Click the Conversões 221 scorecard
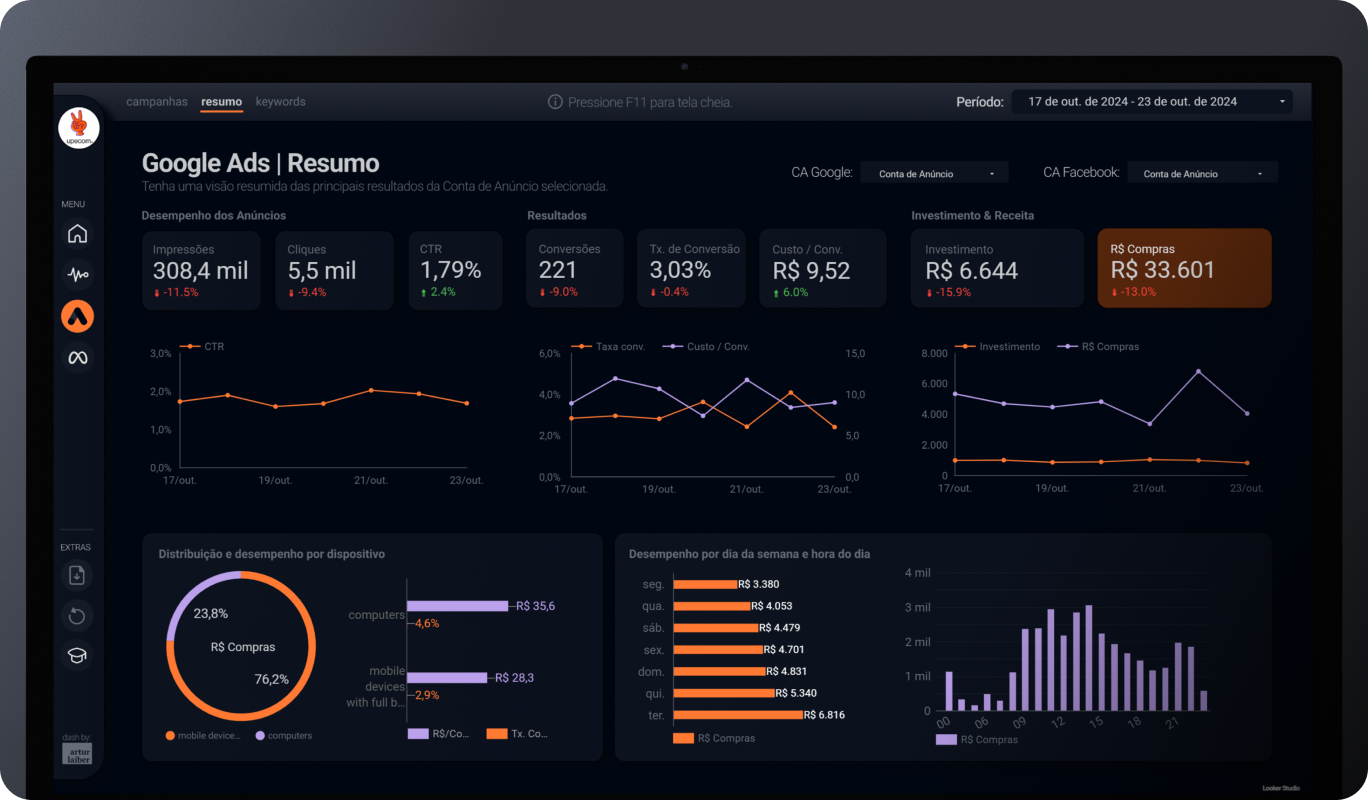The image size is (1368, 800). pyautogui.click(x=576, y=268)
